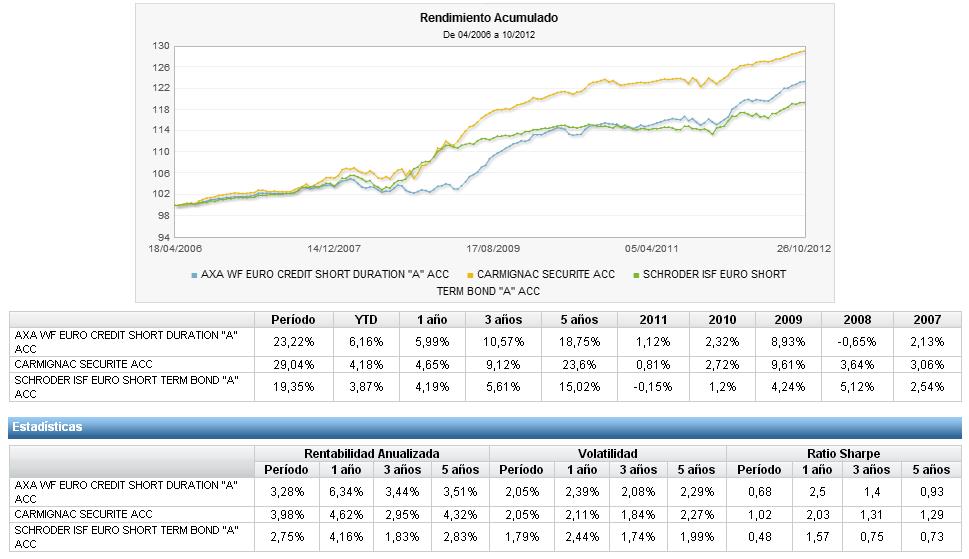The width and height of the screenshot is (969, 559).
Task: Click the Rentabilidad Anualizada group header
Action: 372,454
